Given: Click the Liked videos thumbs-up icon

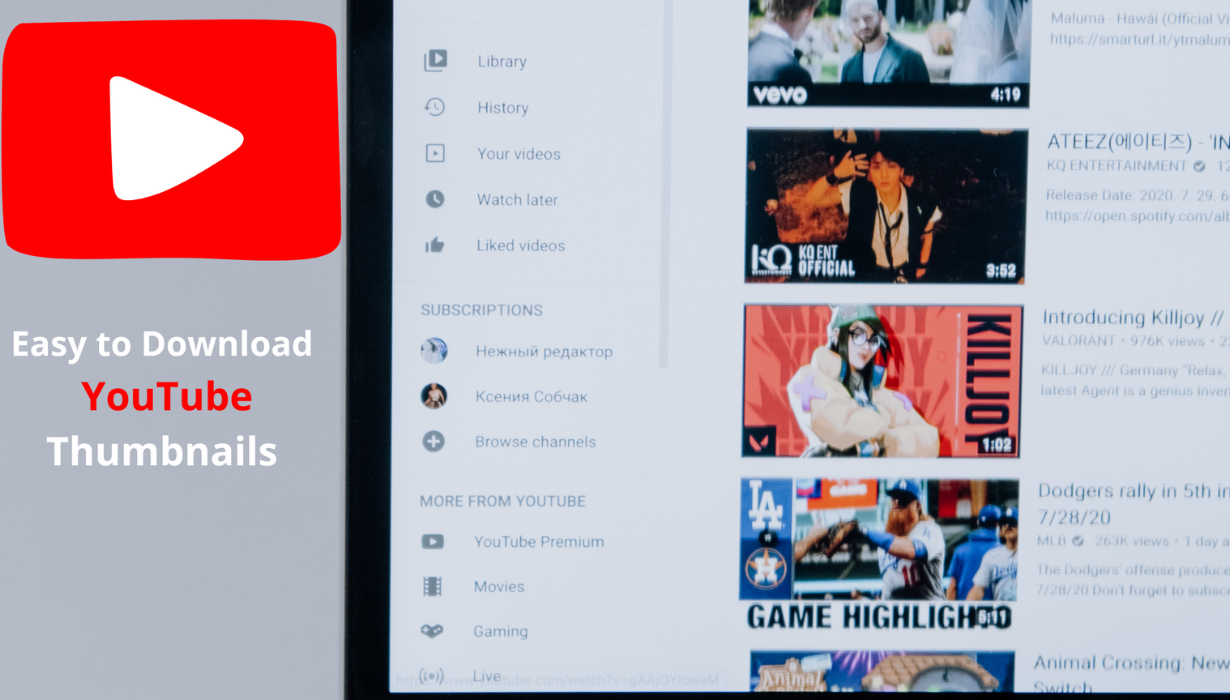Looking at the screenshot, I should click(434, 245).
